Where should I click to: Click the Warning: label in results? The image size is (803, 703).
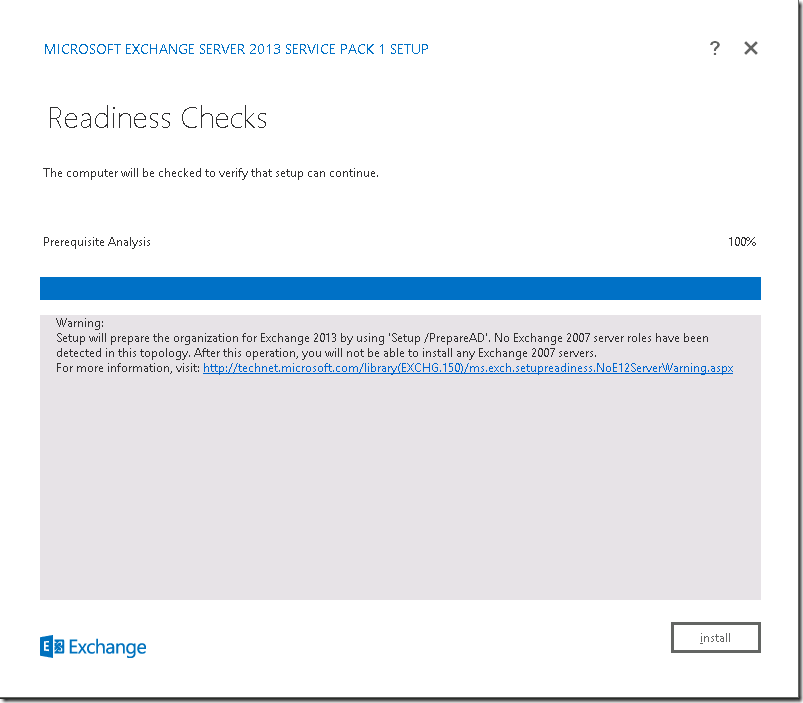click(x=80, y=323)
